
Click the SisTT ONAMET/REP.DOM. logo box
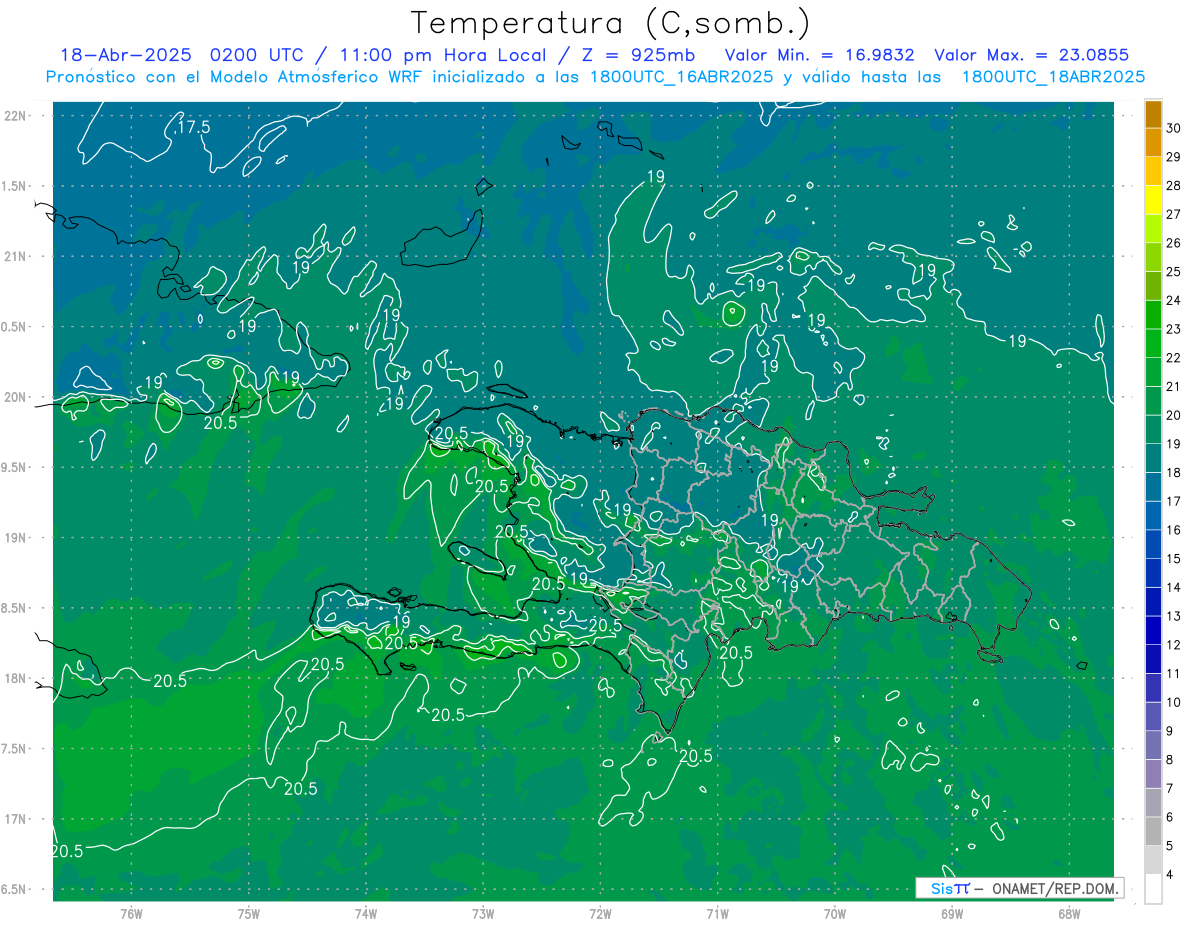tap(1019, 888)
